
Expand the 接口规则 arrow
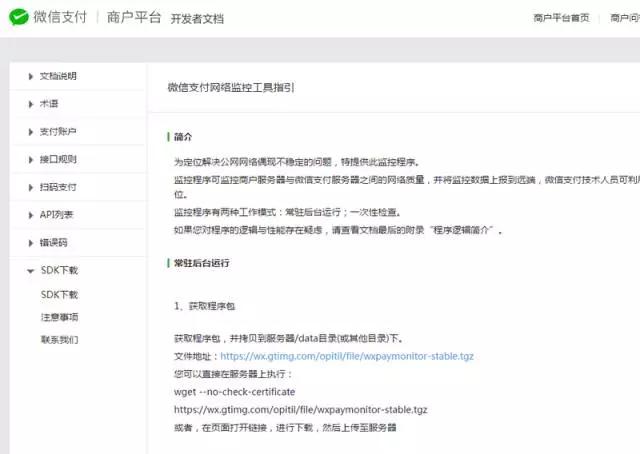pyautogui.click(x=31, y=160)
